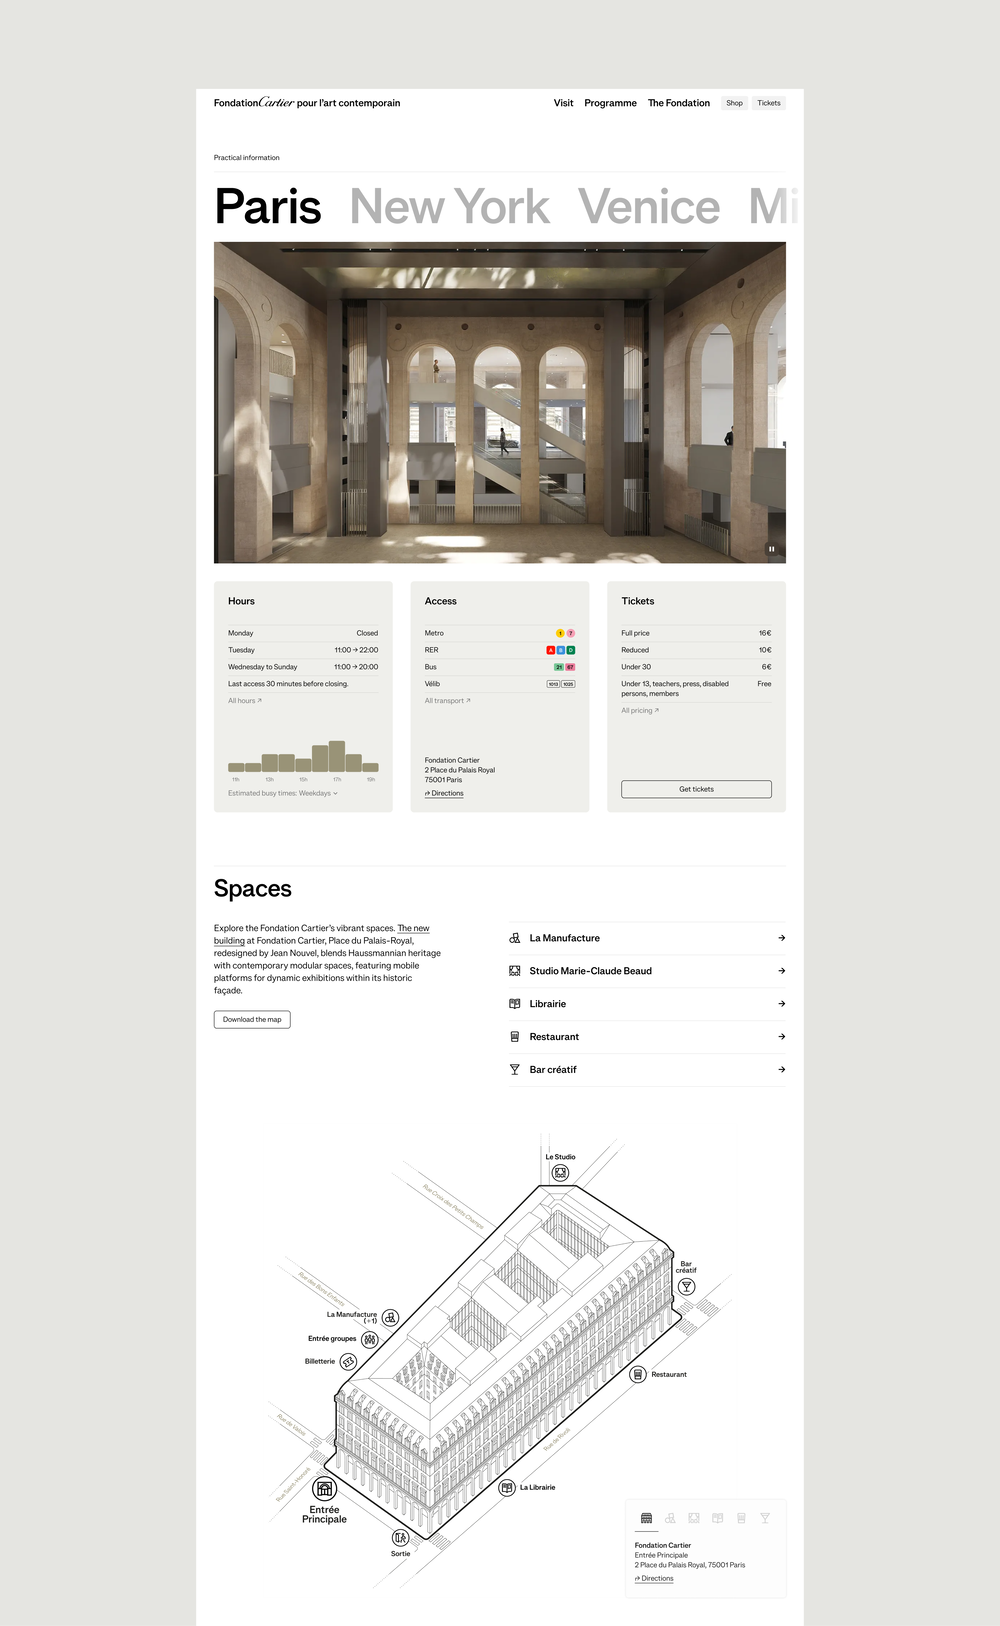The height and width of the screenshot is (1626, 1000).
Task: Click the Le Studio marker icon on map
Action: [x=560, y=1173]
